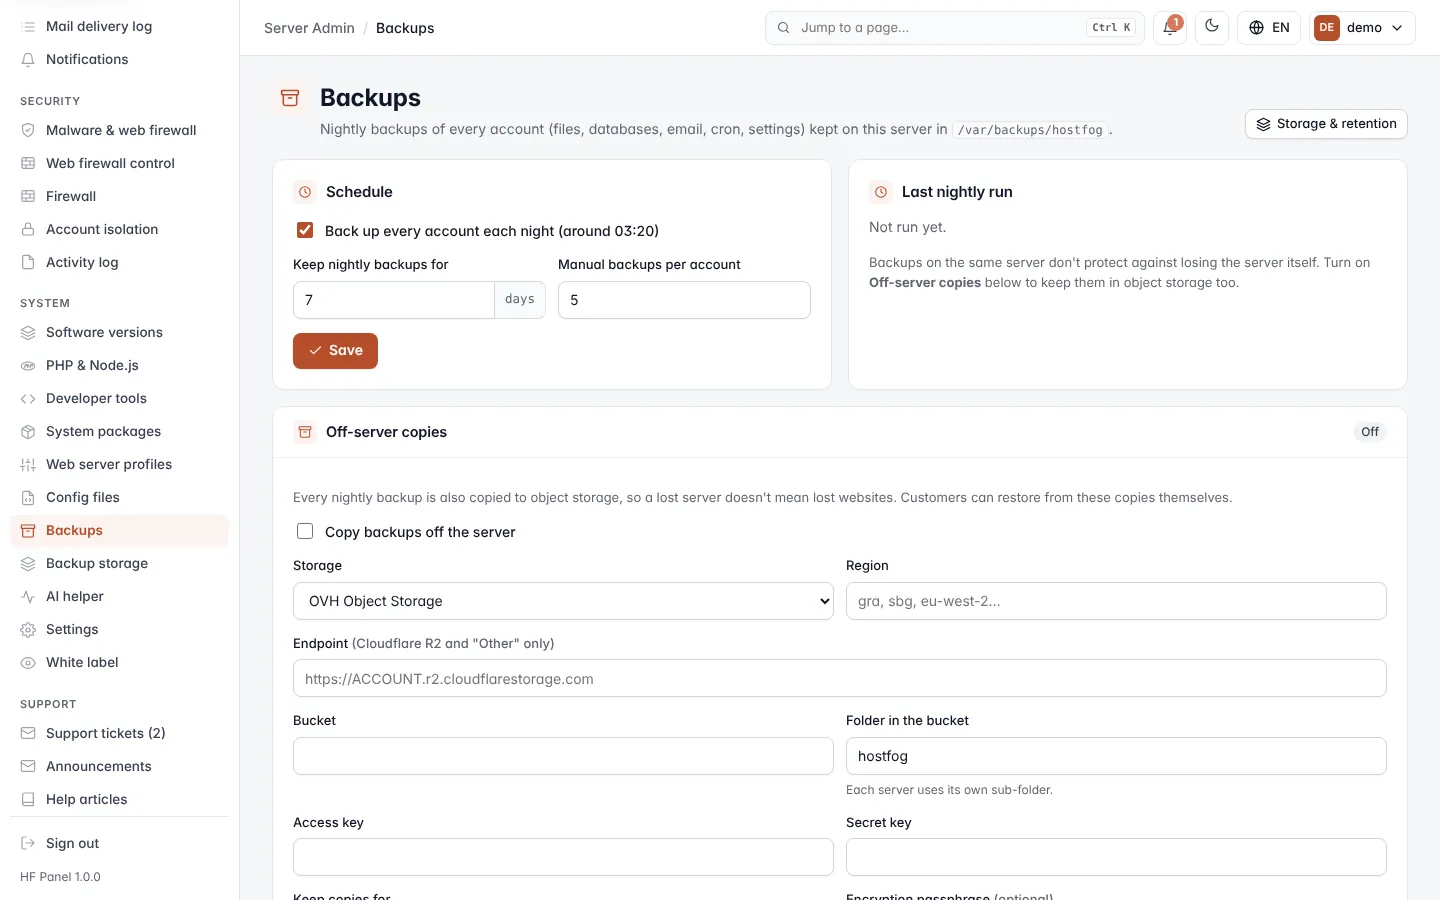
Task: Uncheck Back up every account each night
Action: tap(305, 230)
